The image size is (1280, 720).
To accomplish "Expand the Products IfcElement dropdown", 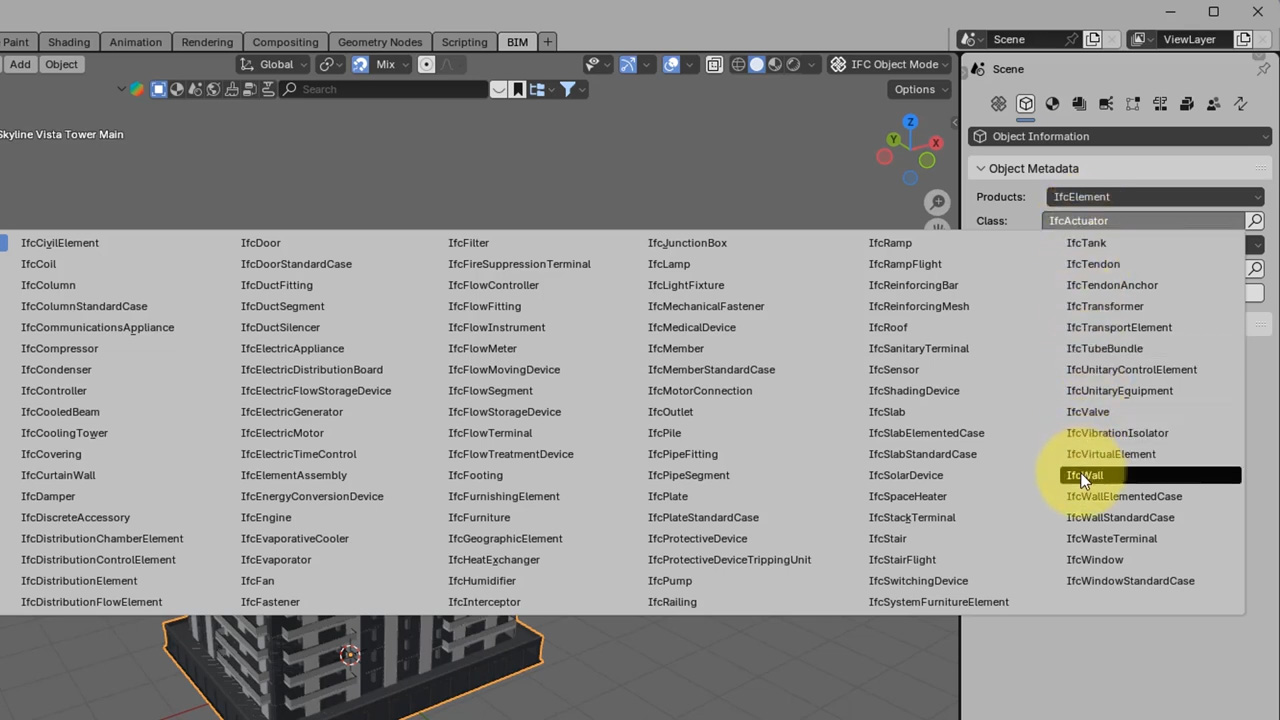I will pos(1155,197).
